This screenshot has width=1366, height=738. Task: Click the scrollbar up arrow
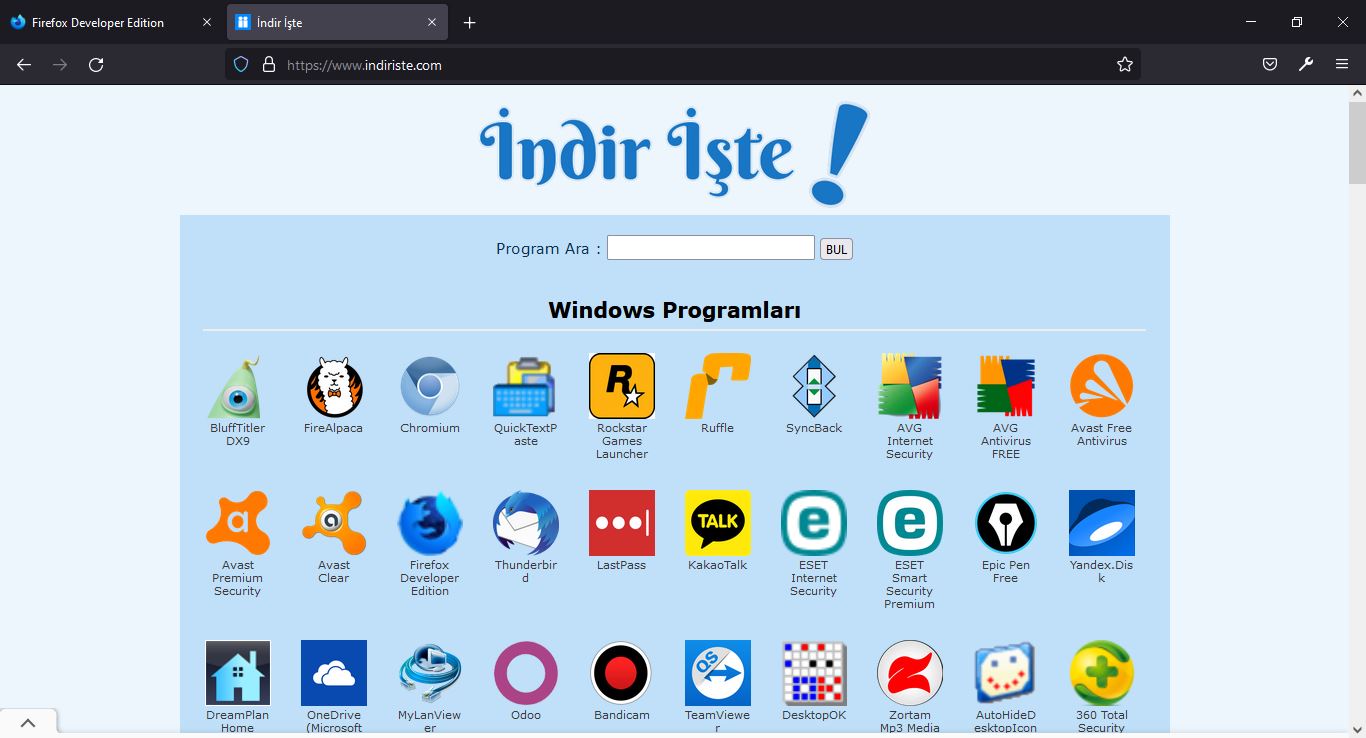(1357, 92)
